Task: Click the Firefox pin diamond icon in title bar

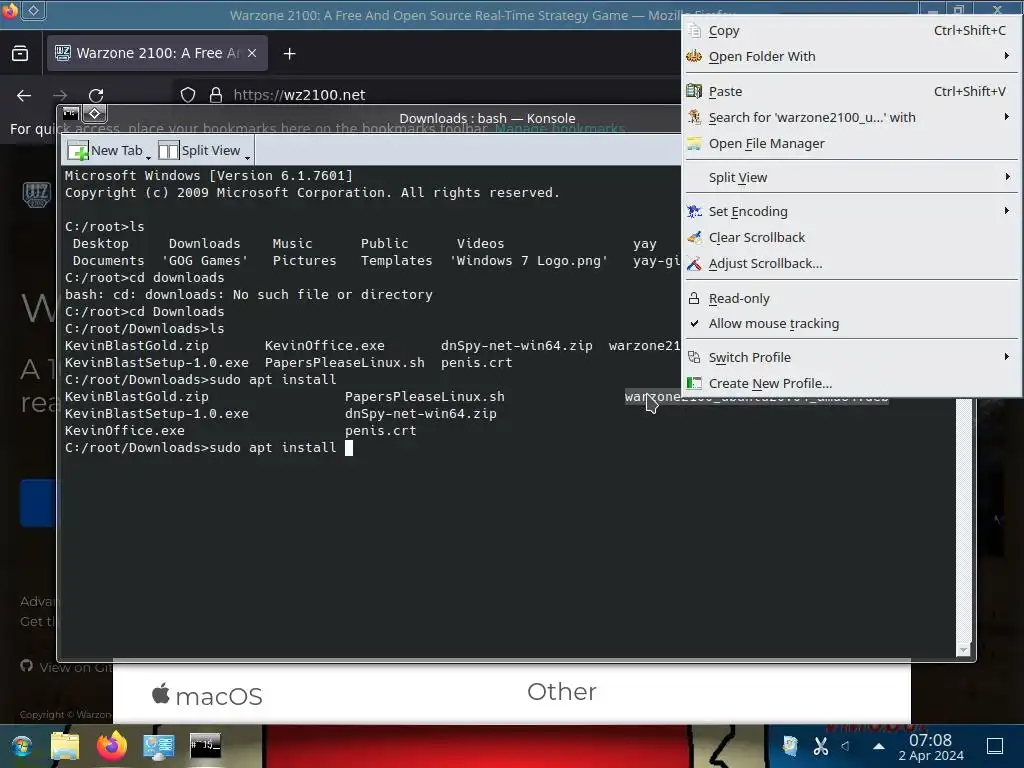Action: point(33,10)
